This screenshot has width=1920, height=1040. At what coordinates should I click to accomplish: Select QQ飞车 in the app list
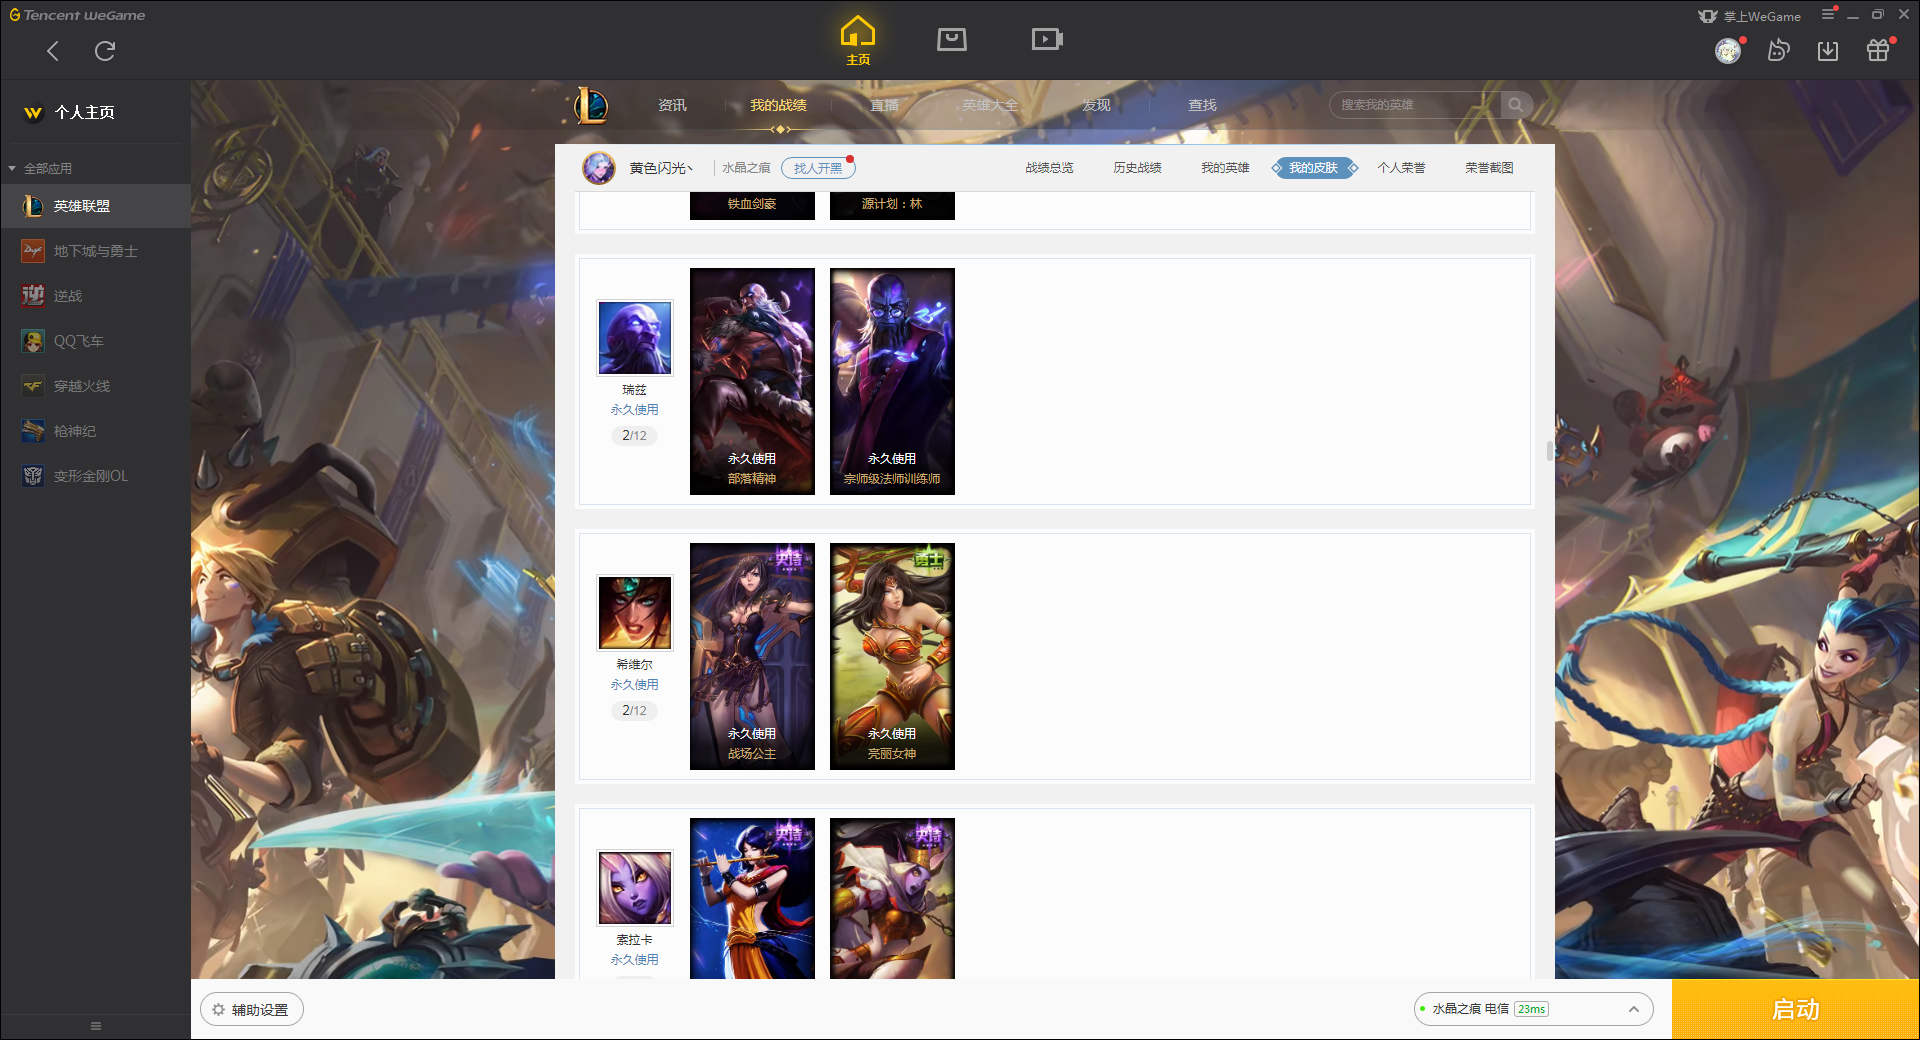tap(95, 341)
